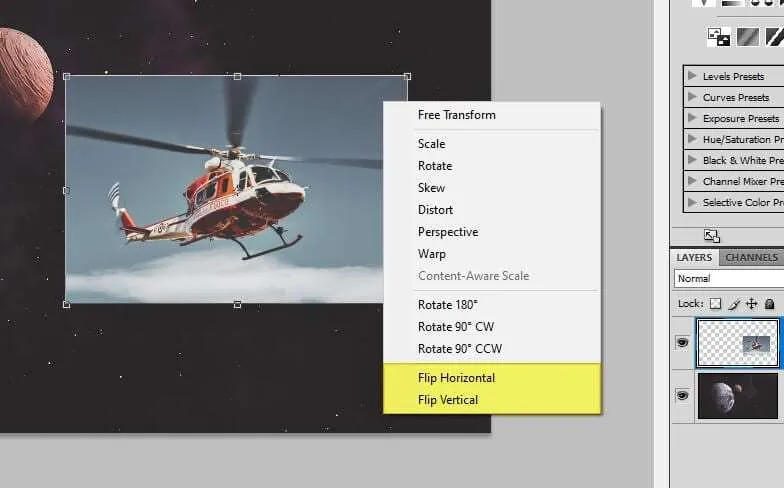Click the top-middle transform handle
The height and width of the screenshot is (488, 784).
coord(238,76)
